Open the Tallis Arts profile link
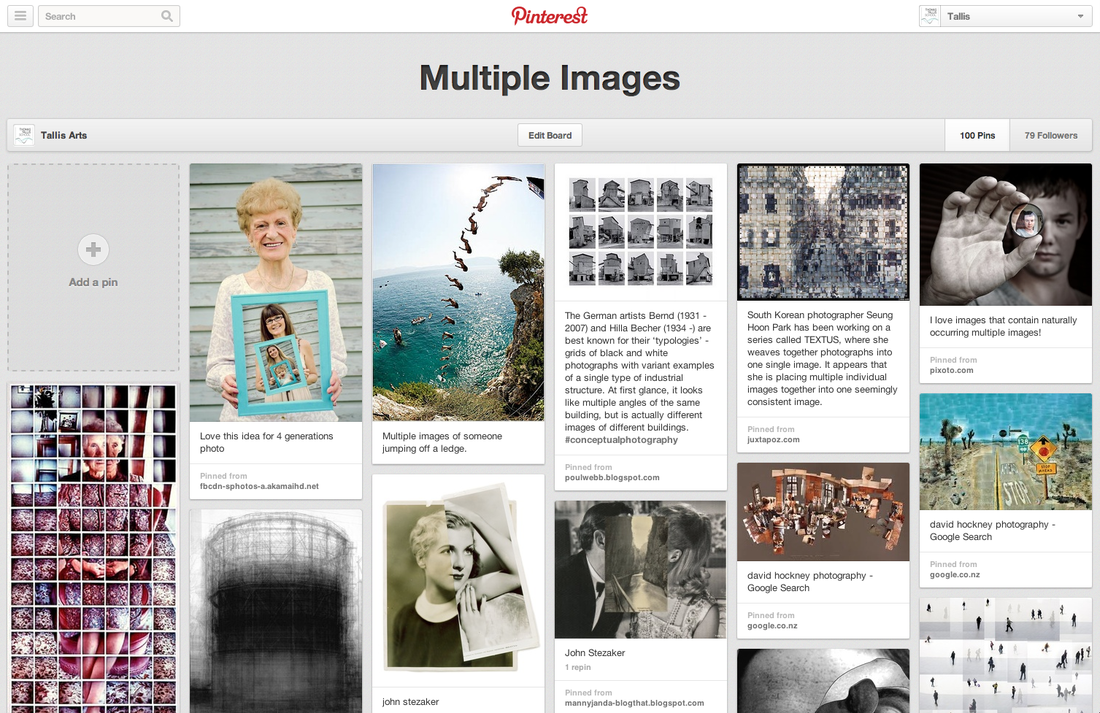 click(x=64, y=135)
